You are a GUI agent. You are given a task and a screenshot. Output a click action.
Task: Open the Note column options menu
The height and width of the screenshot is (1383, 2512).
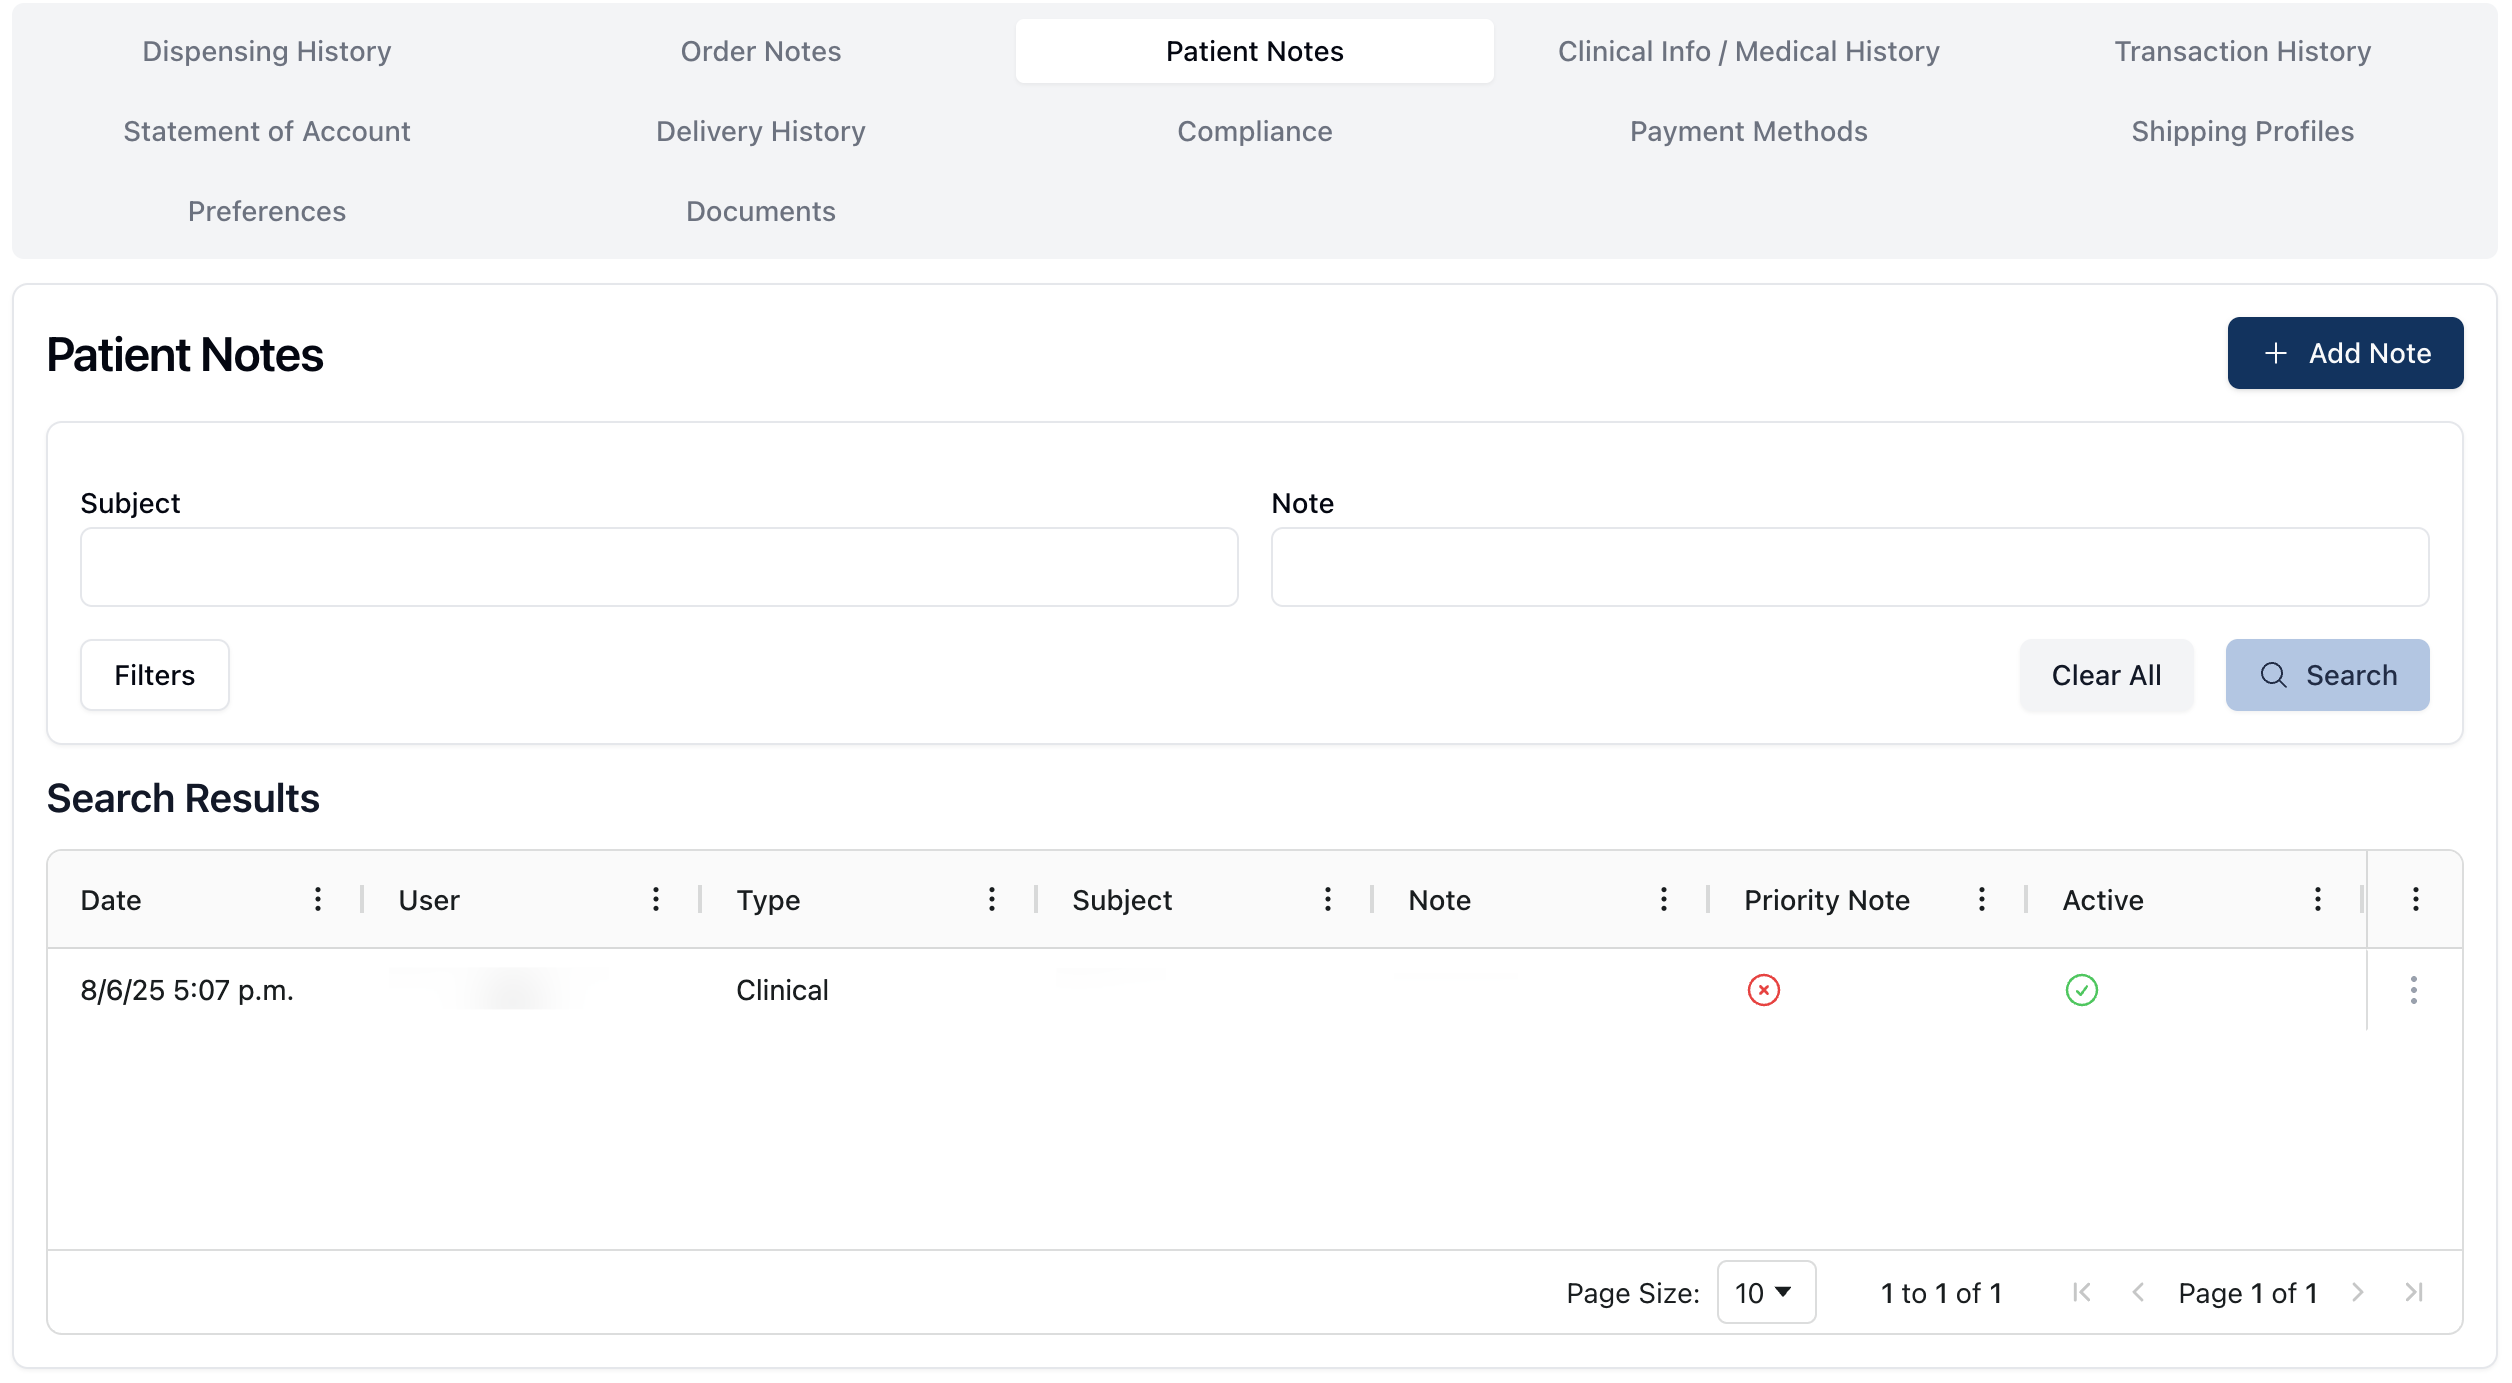click(1663, 899)
